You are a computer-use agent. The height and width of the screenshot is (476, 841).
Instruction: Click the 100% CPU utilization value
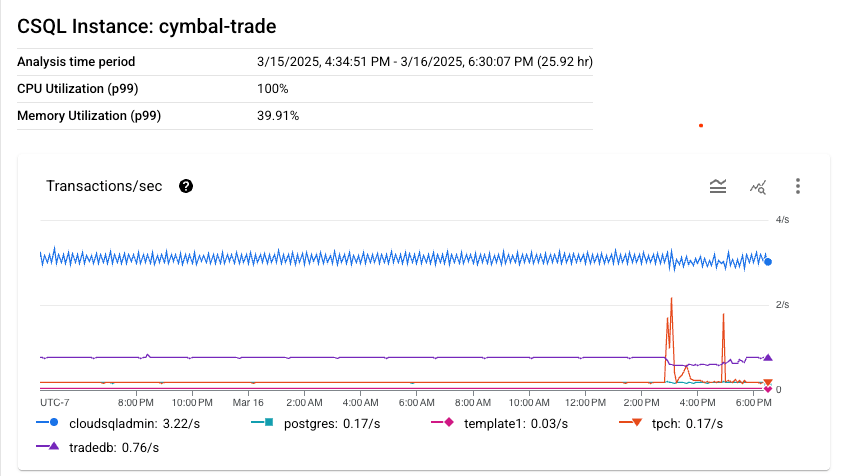pos(272,89)
